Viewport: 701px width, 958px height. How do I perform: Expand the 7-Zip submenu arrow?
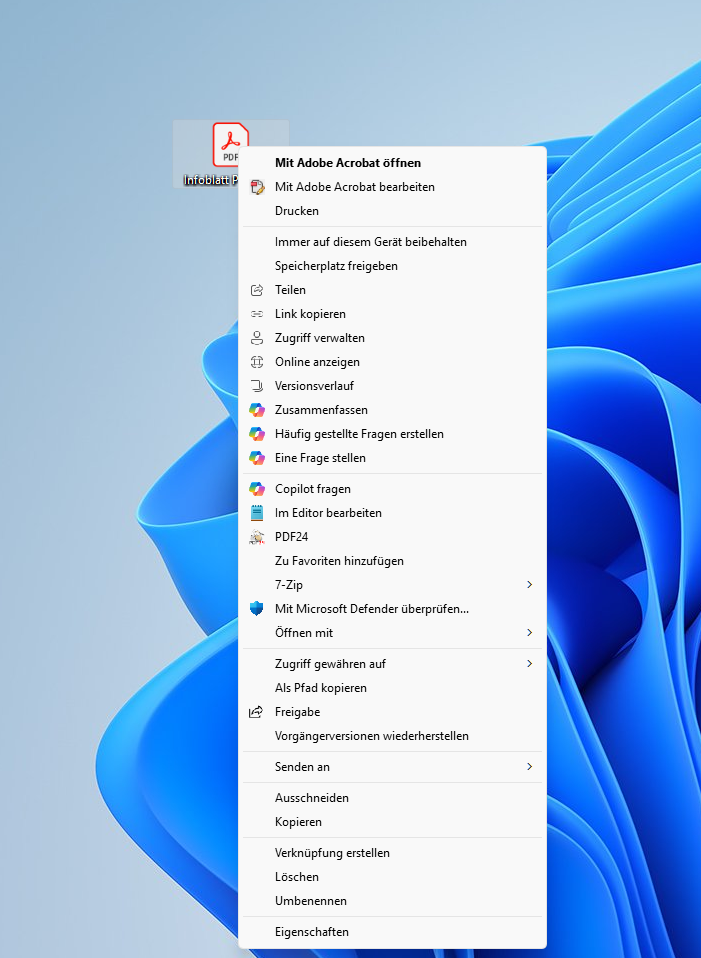pyautogui.click(x=529, y=585)
